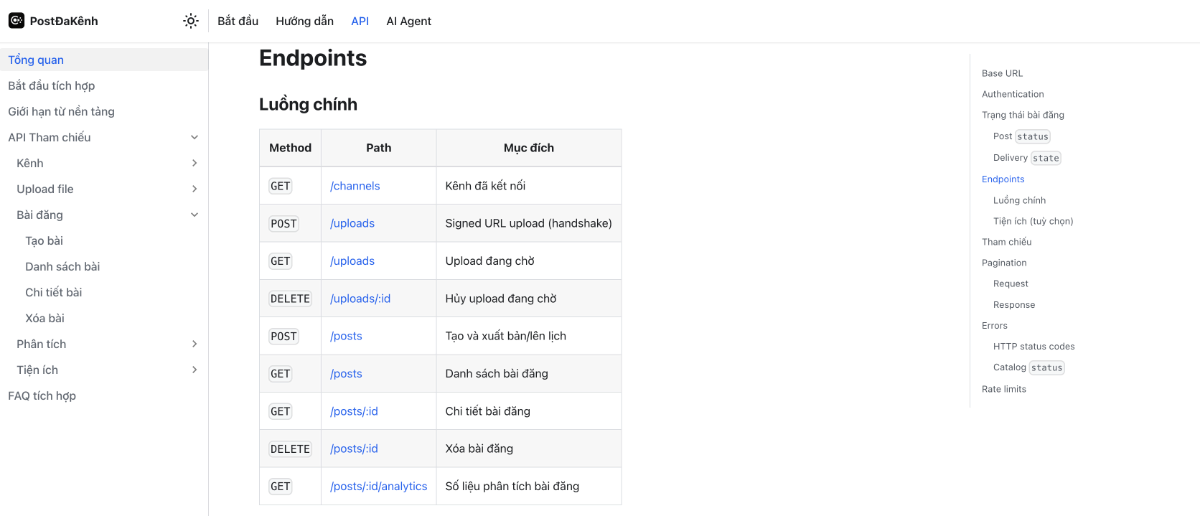Jump to Trạng thái bài đăng section
1200x516 pixels.
(1023, 115)
